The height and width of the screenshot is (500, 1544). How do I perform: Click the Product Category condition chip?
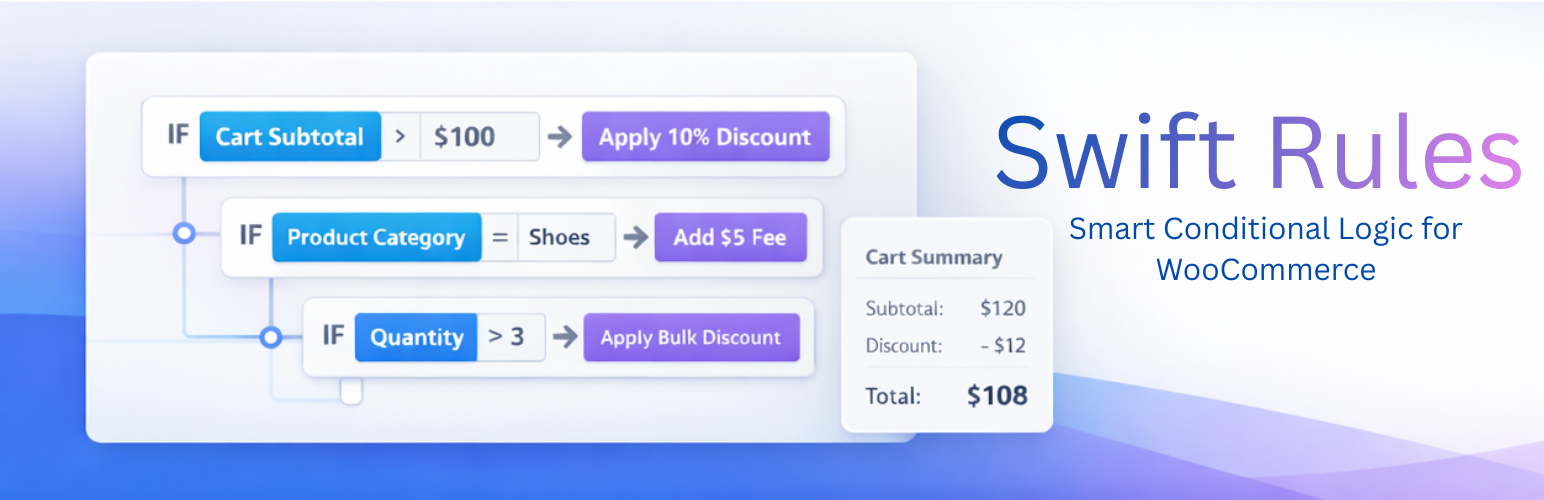pos(376,238)
